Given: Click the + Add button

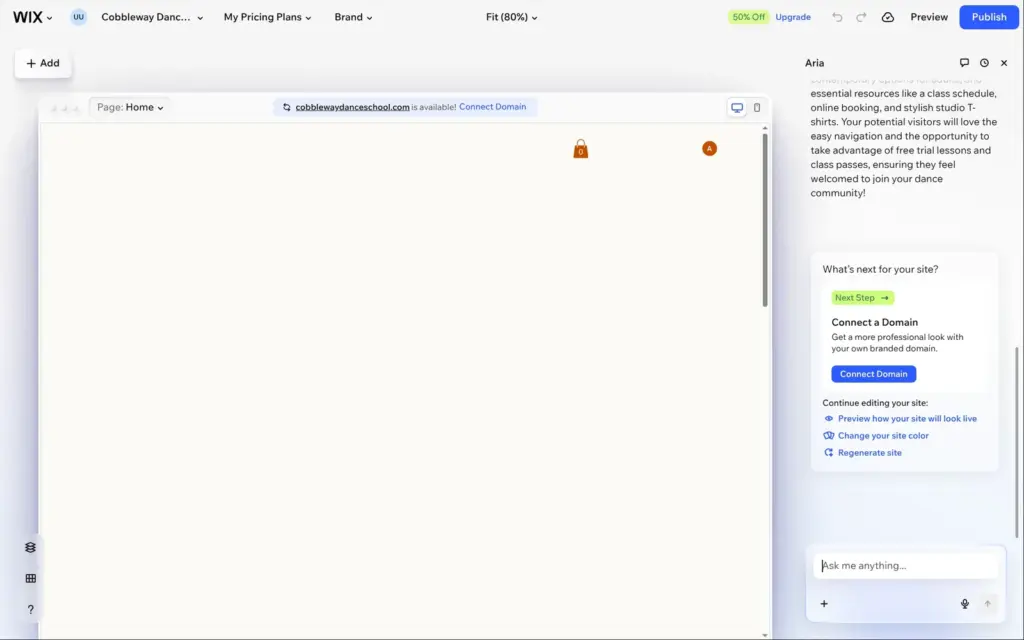Looking at the screenshot, I should tap(43, 63).
